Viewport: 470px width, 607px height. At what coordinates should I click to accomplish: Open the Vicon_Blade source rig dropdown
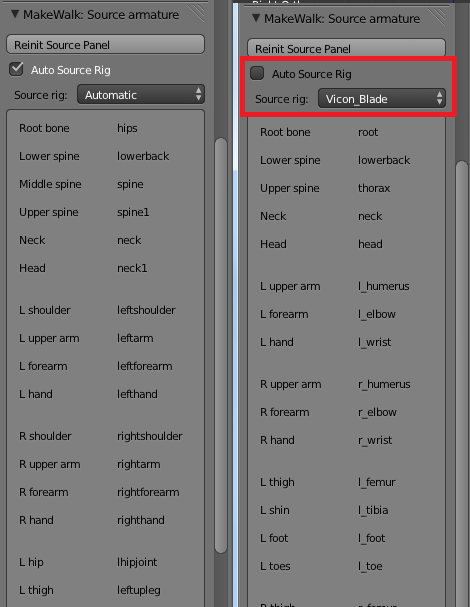coord(382,99)
